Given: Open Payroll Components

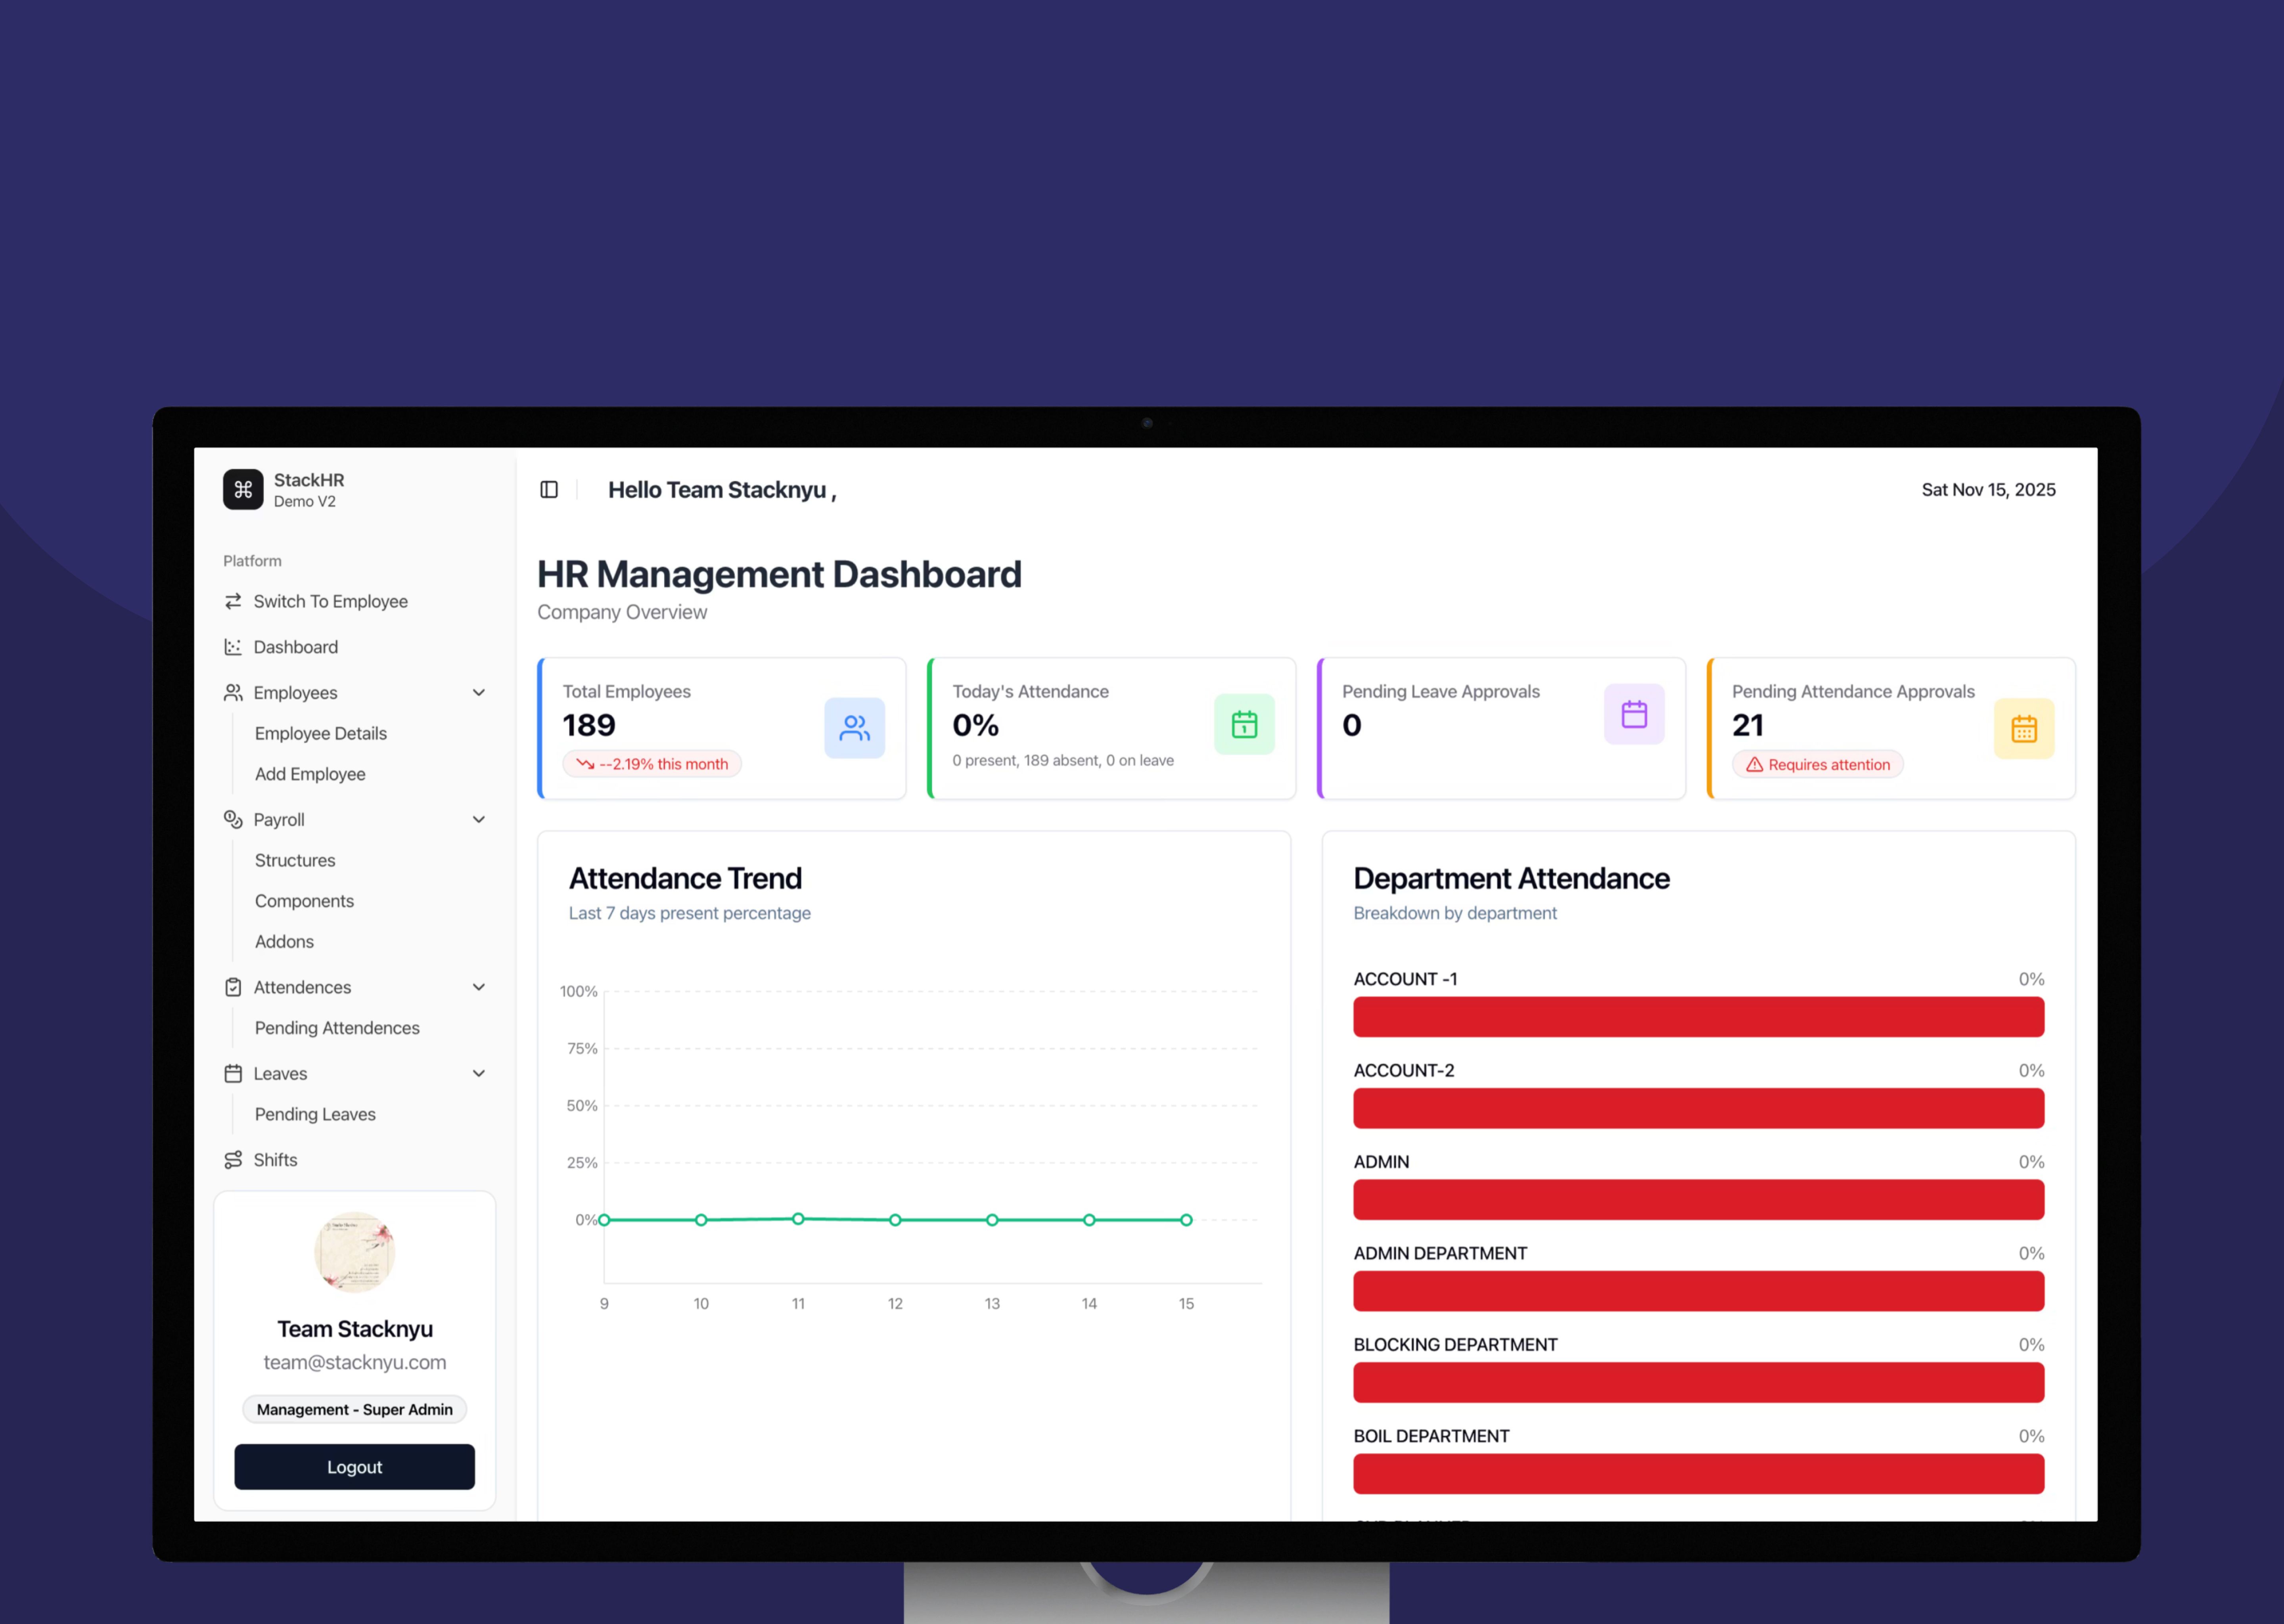Looking at the screenshot, I should (x=304, y=901).
